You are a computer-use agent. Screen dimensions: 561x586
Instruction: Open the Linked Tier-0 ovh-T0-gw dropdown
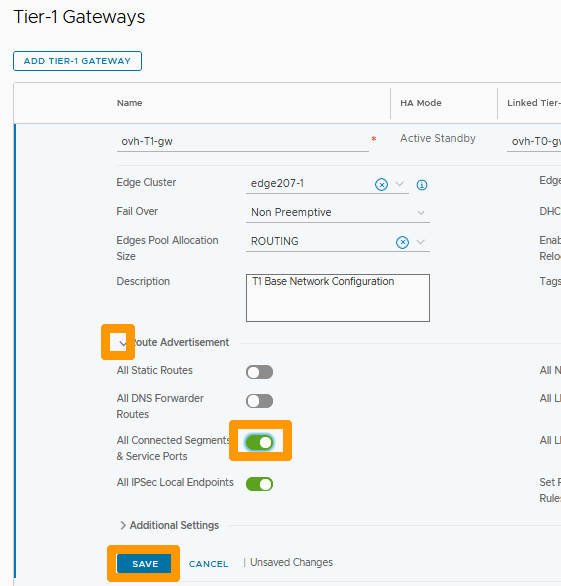point(534,142)
